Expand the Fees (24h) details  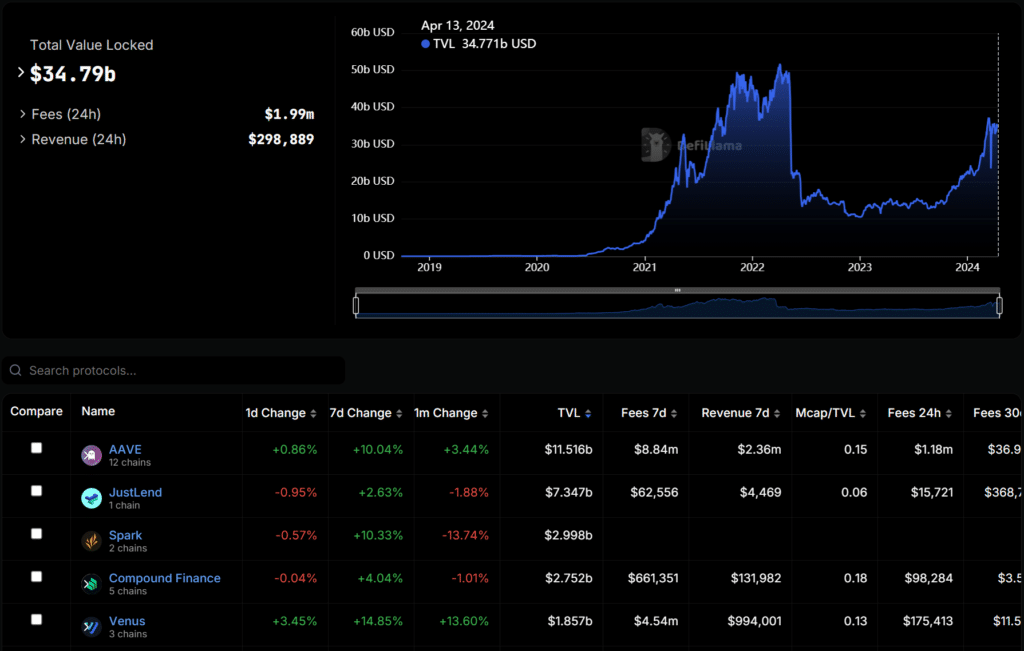click(23, 114)
